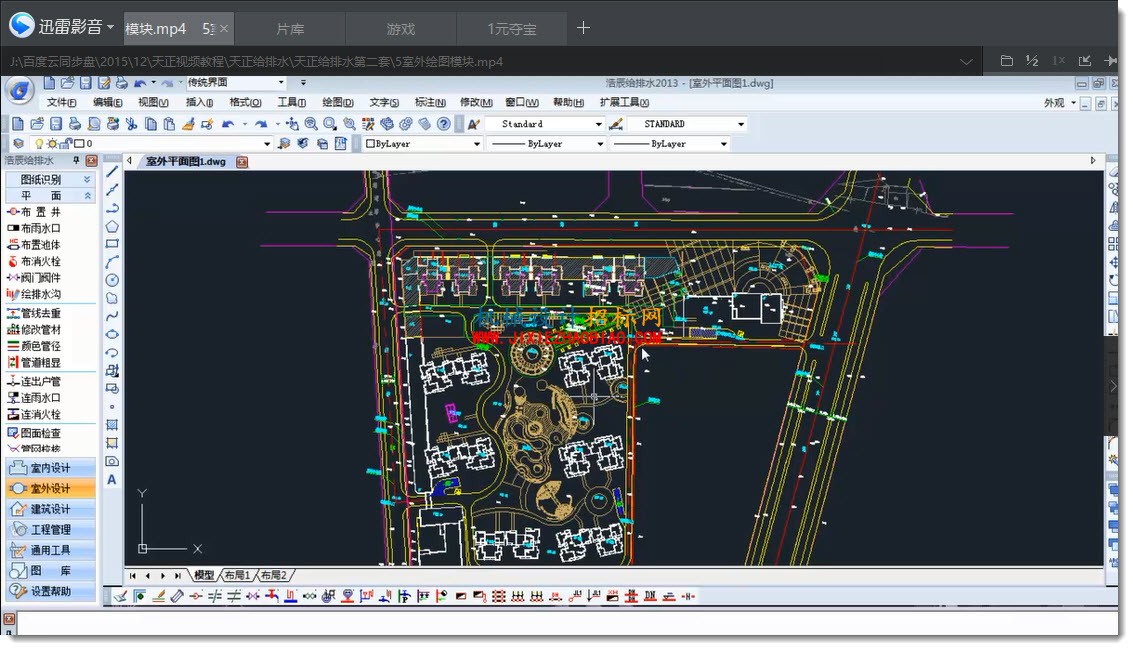Select the Hatch draw tool

[x=112, y=425]
